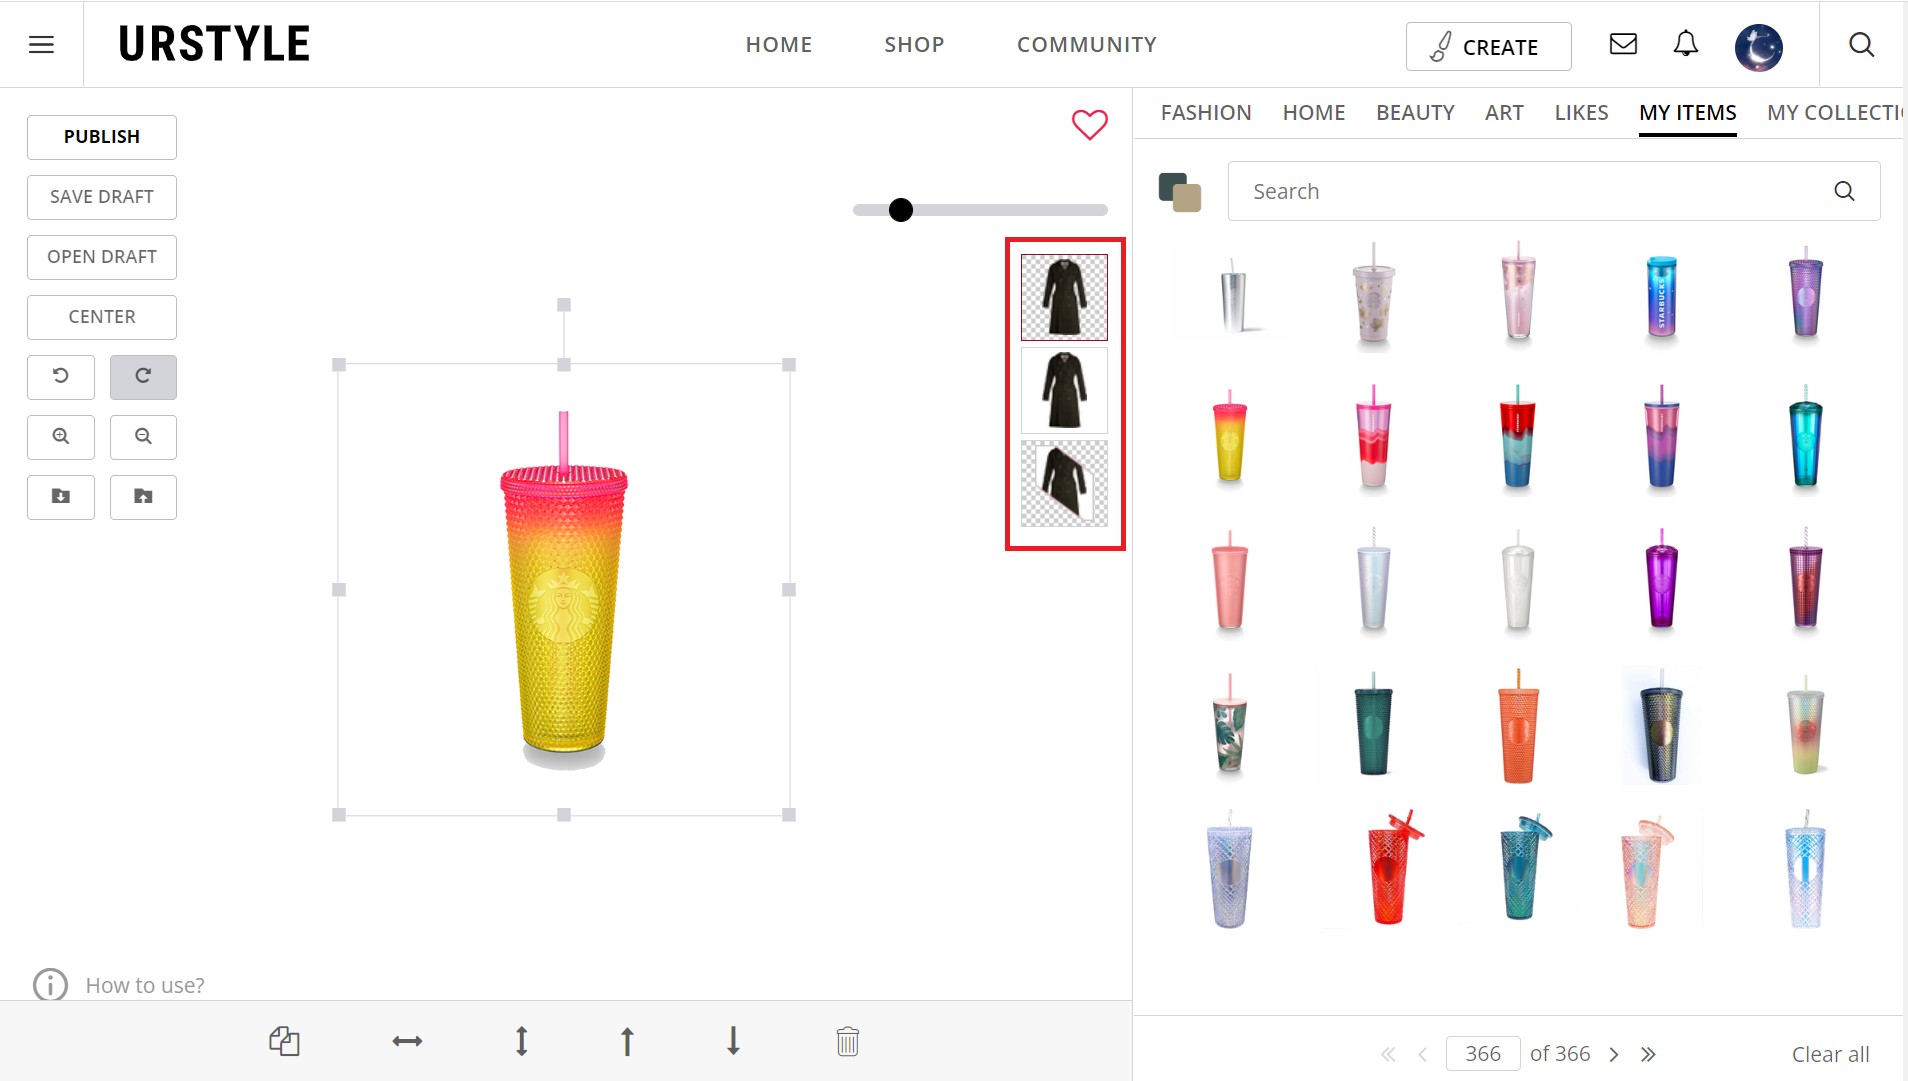Open the COMMUNITY navigation menu
Screen dimensions: 1908x1081
coord(1087,44)
